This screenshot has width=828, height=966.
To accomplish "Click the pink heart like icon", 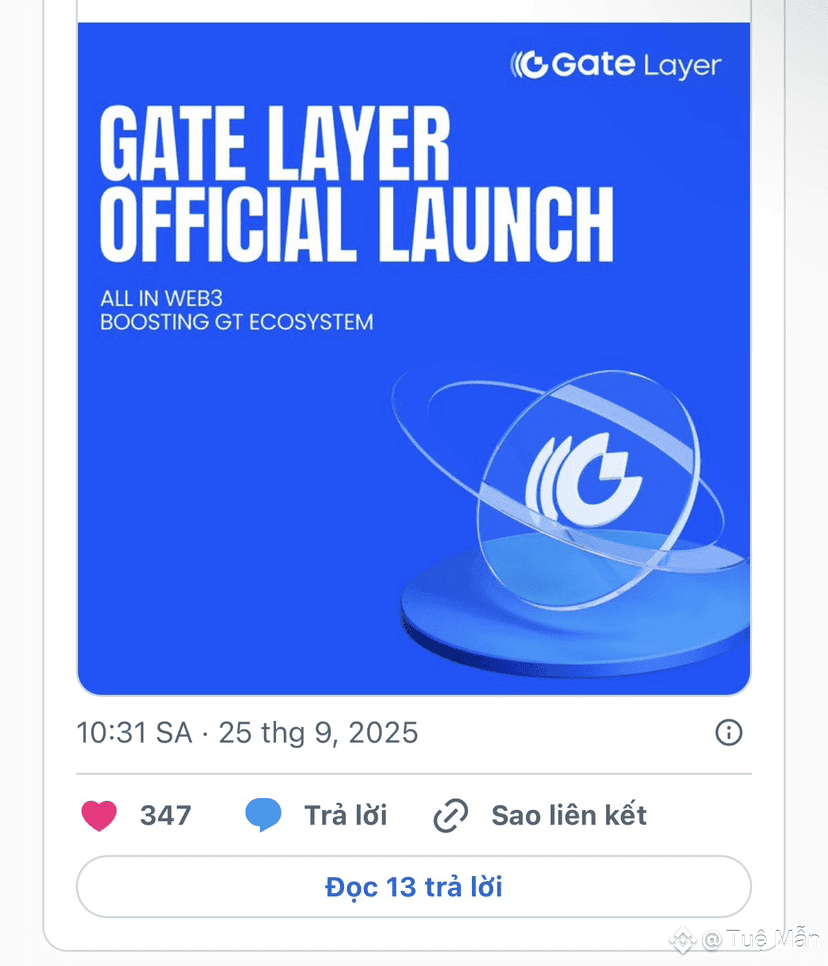I will 99,816.
